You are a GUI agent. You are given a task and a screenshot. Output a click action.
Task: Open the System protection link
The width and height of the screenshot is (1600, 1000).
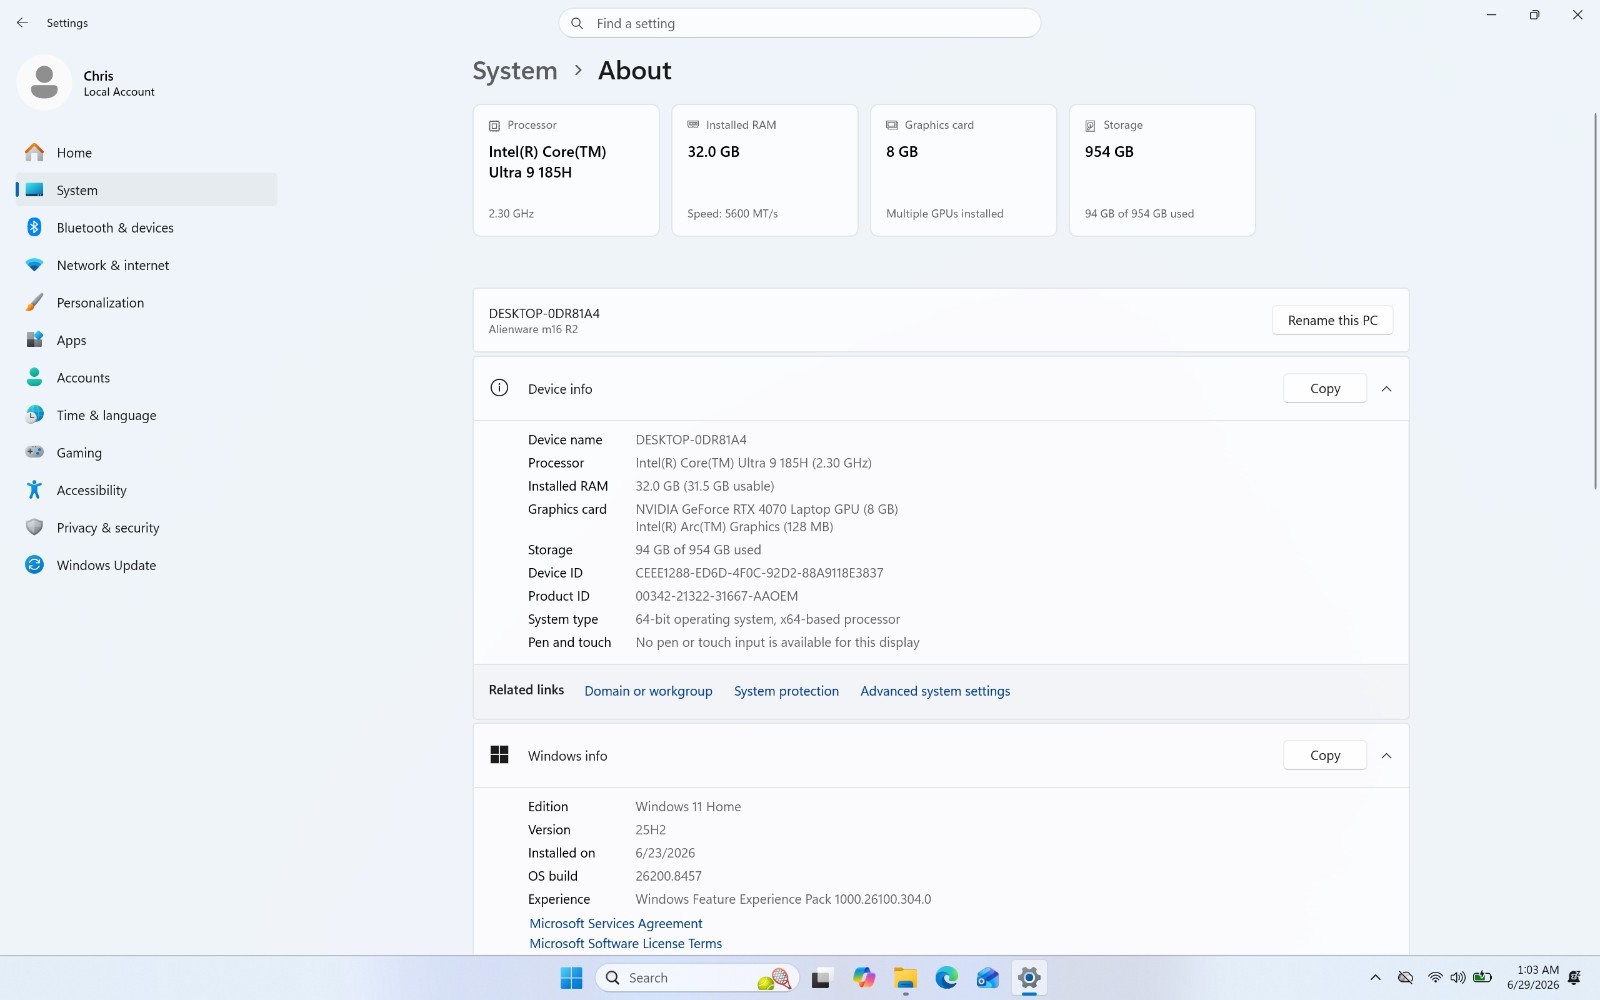coord(786,691)
